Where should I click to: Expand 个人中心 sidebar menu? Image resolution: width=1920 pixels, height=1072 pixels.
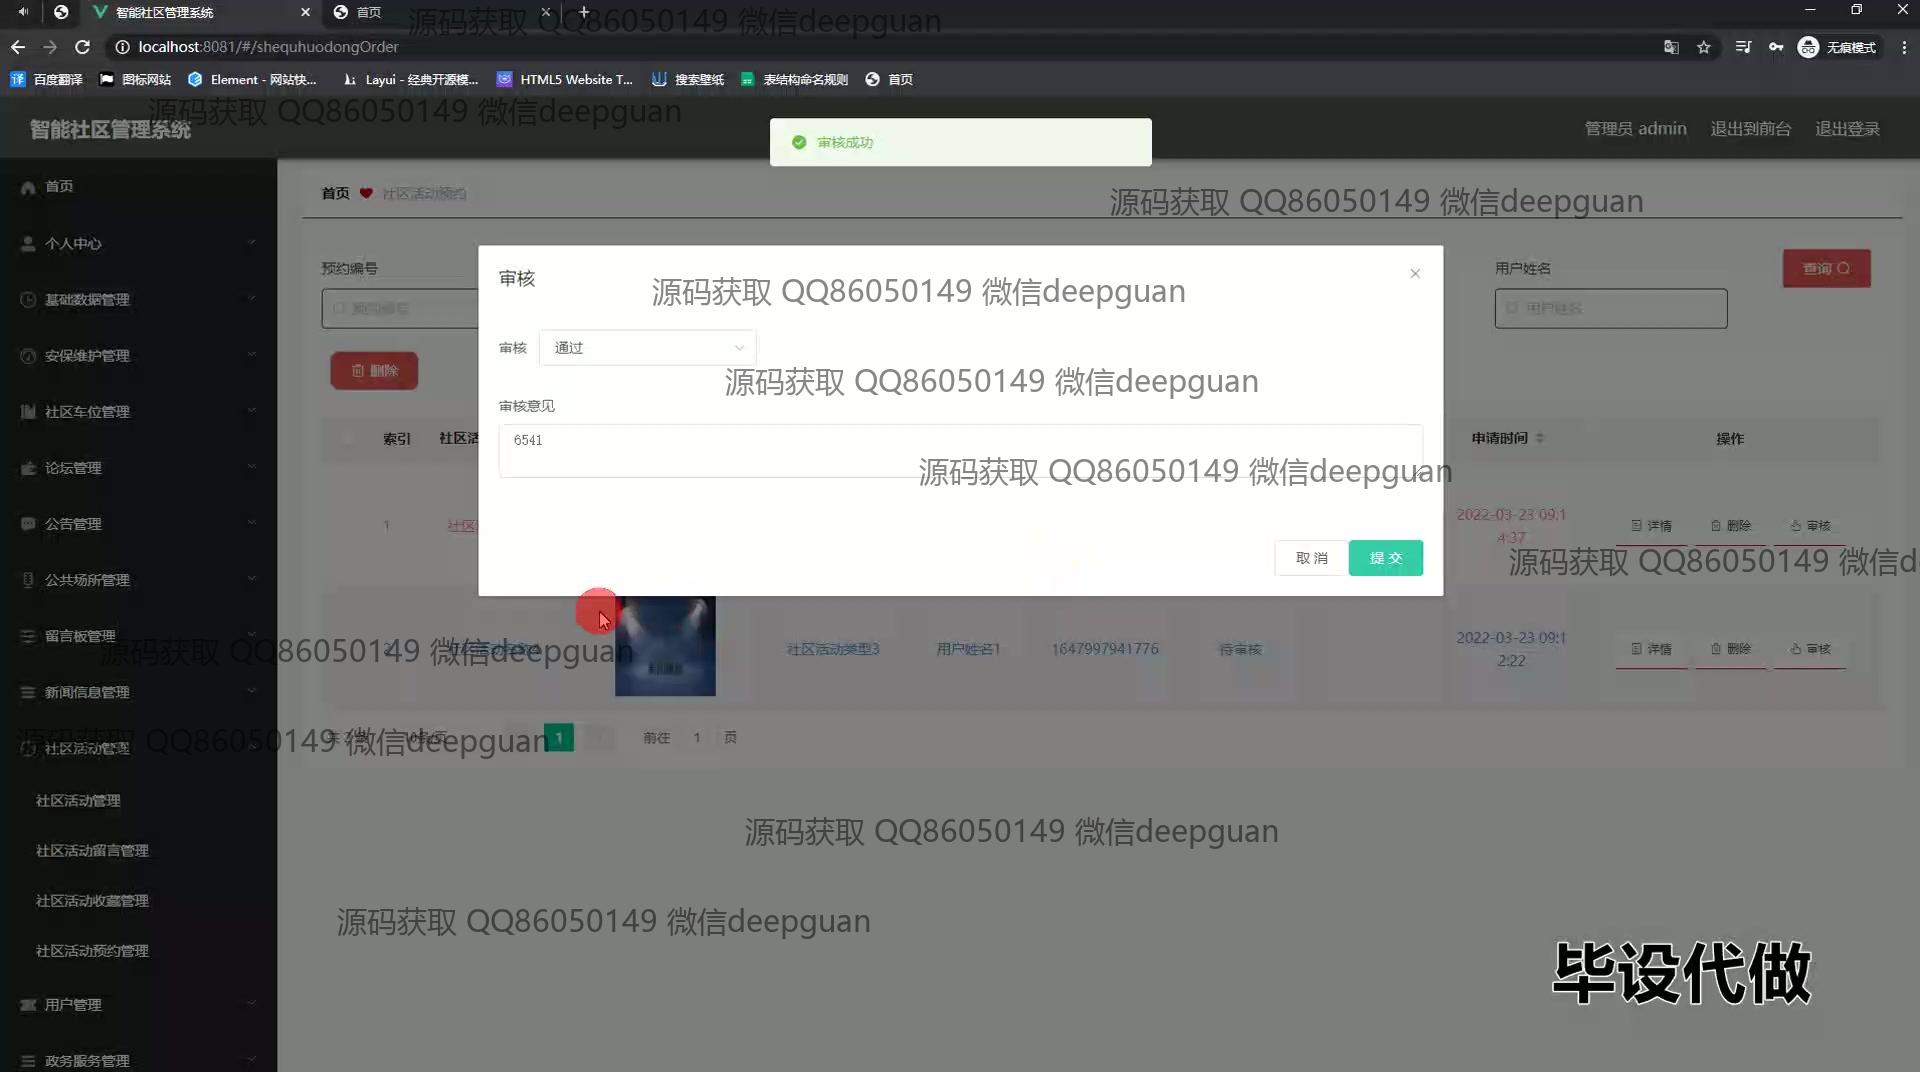pos(138,243)
